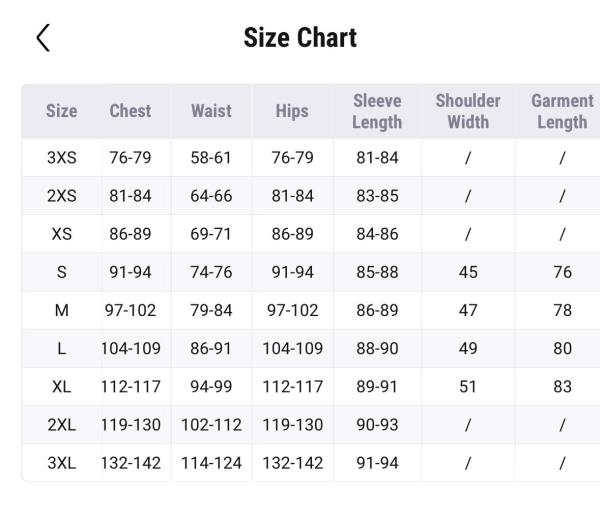Image resolution: width=600 pixels, height=518 pixels.
Task: Click the Waist column header
Action: click(x=211, y=111)
